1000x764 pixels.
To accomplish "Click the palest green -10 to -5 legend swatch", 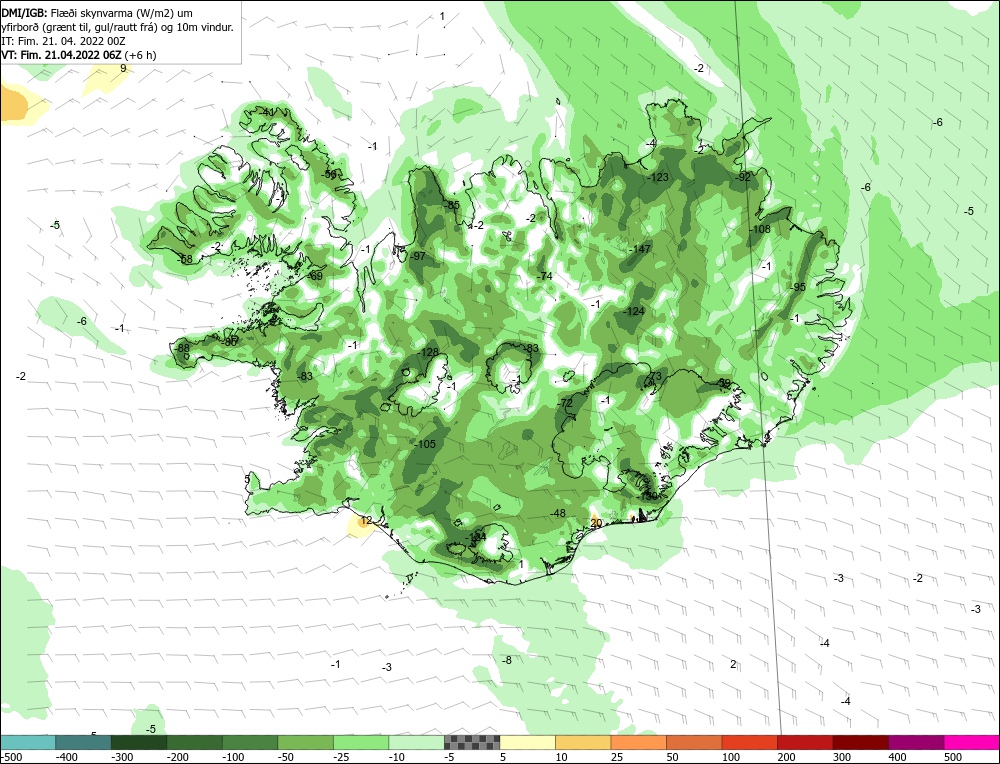I will click(416, 742).
